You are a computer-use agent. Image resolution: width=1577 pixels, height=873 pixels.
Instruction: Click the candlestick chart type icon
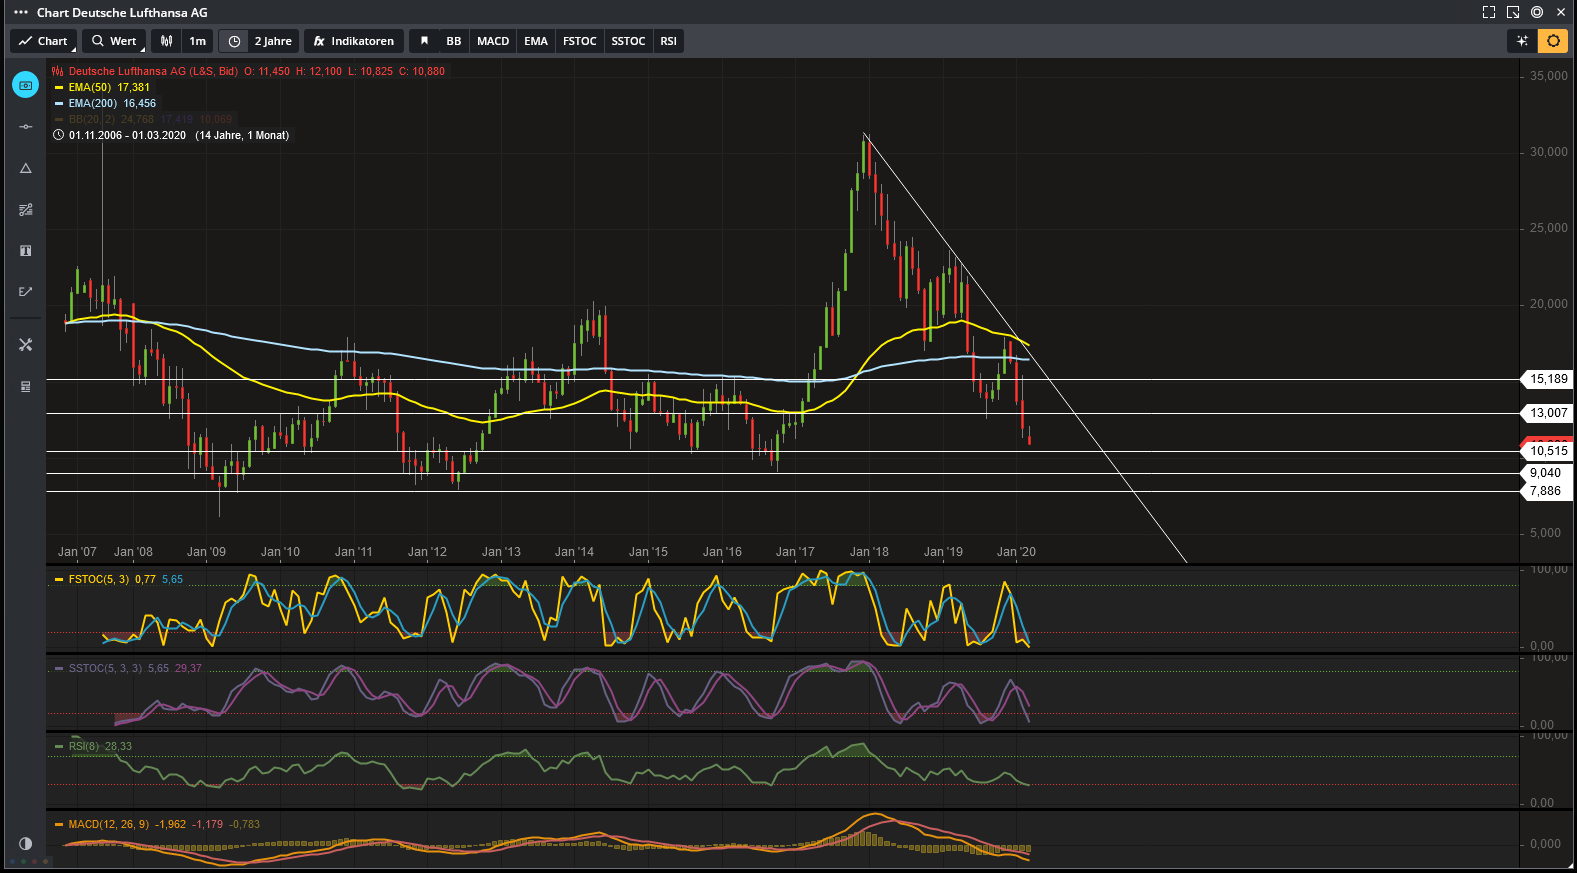(x=167, y=41)
